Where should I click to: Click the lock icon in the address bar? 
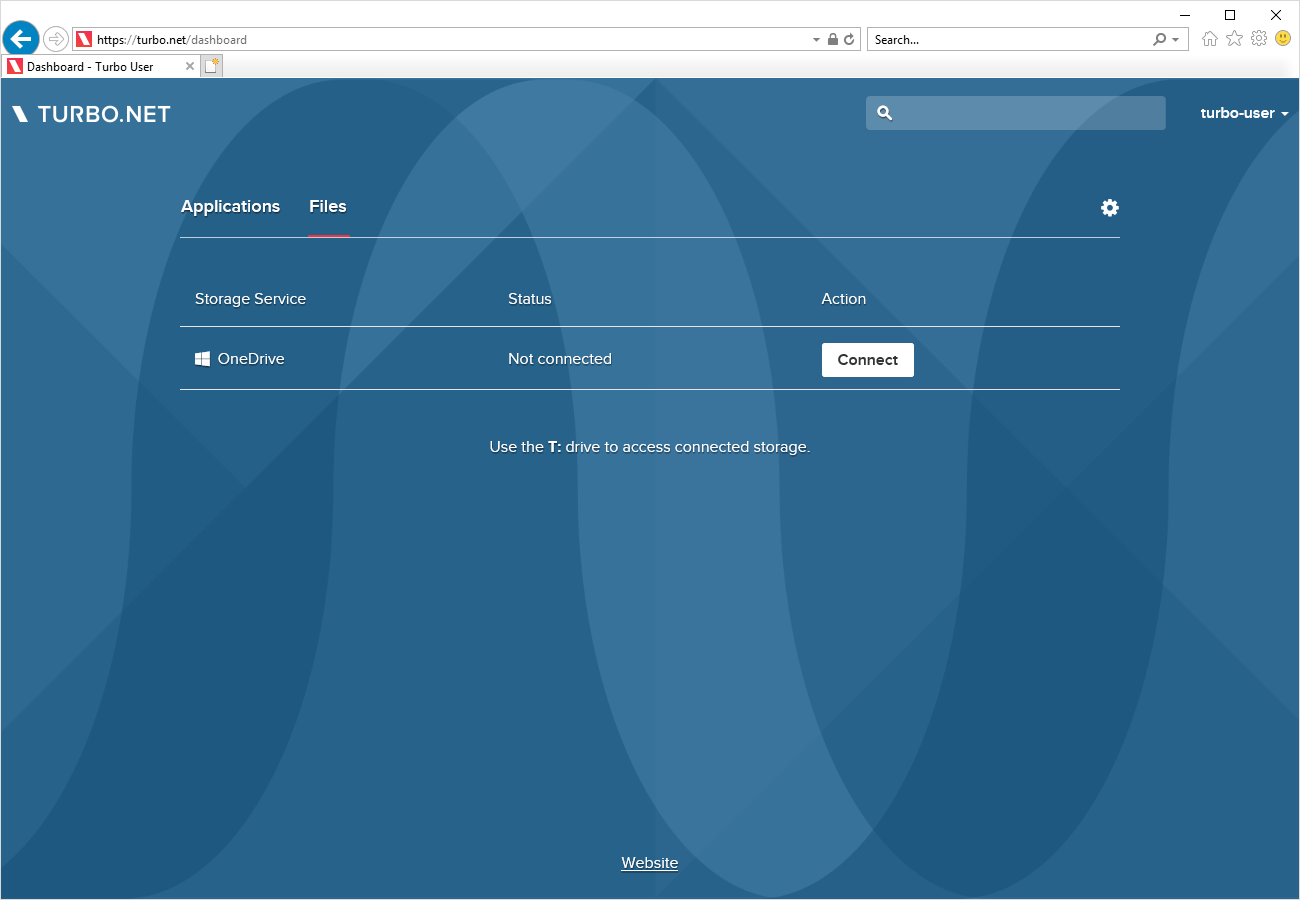point(832,39)
